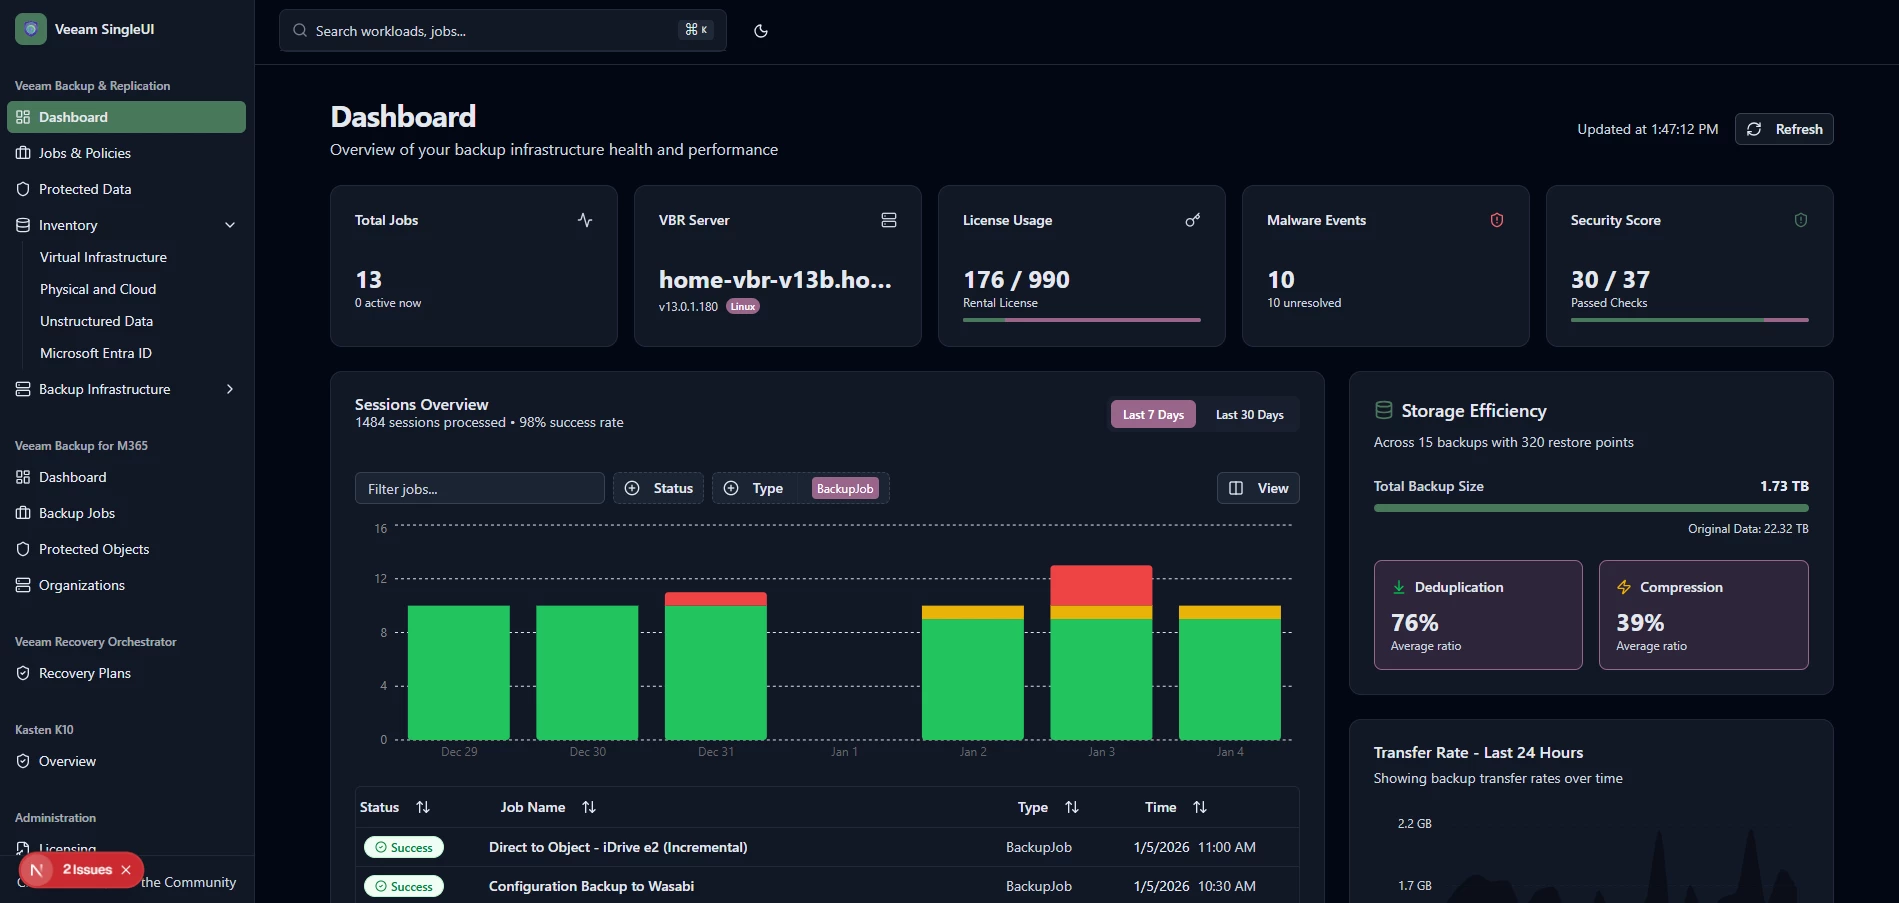Click the License Usage progress bar

coord(1082,320)
